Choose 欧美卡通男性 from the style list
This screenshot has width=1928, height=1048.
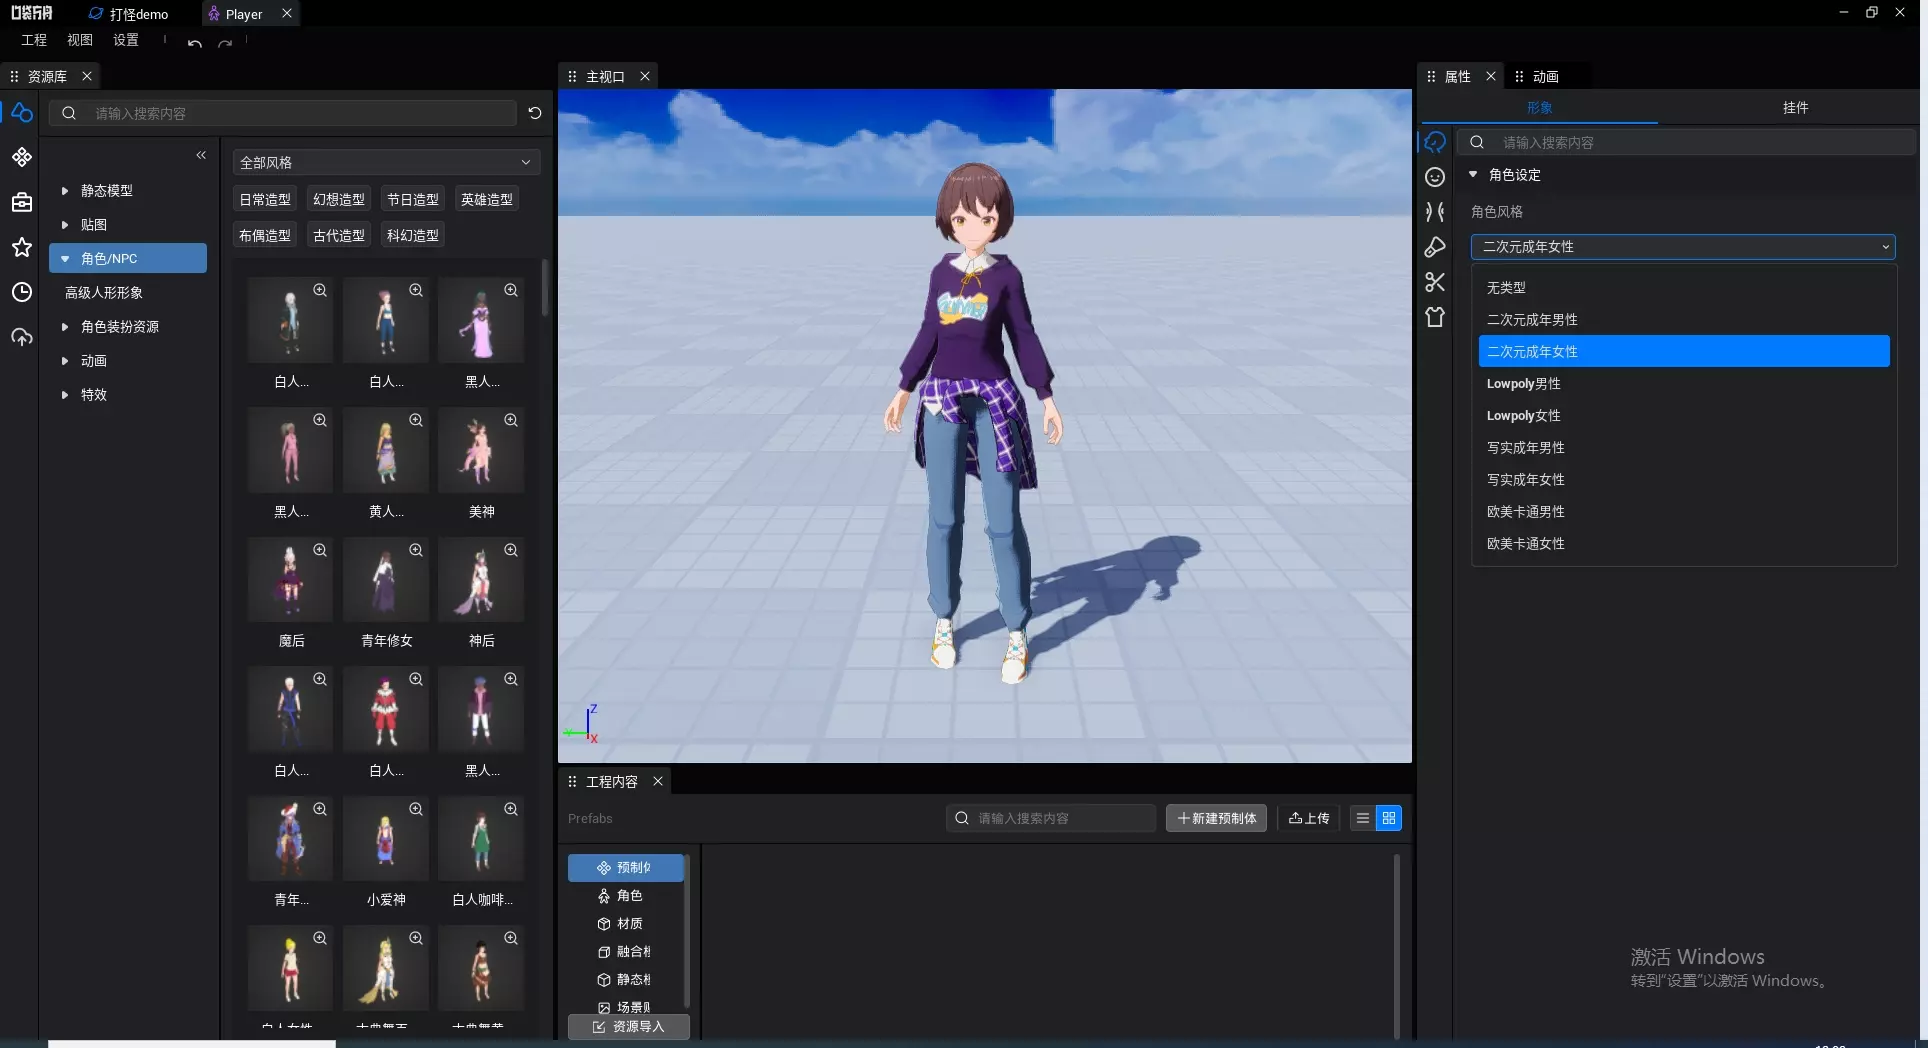[x=1684, y=511]
